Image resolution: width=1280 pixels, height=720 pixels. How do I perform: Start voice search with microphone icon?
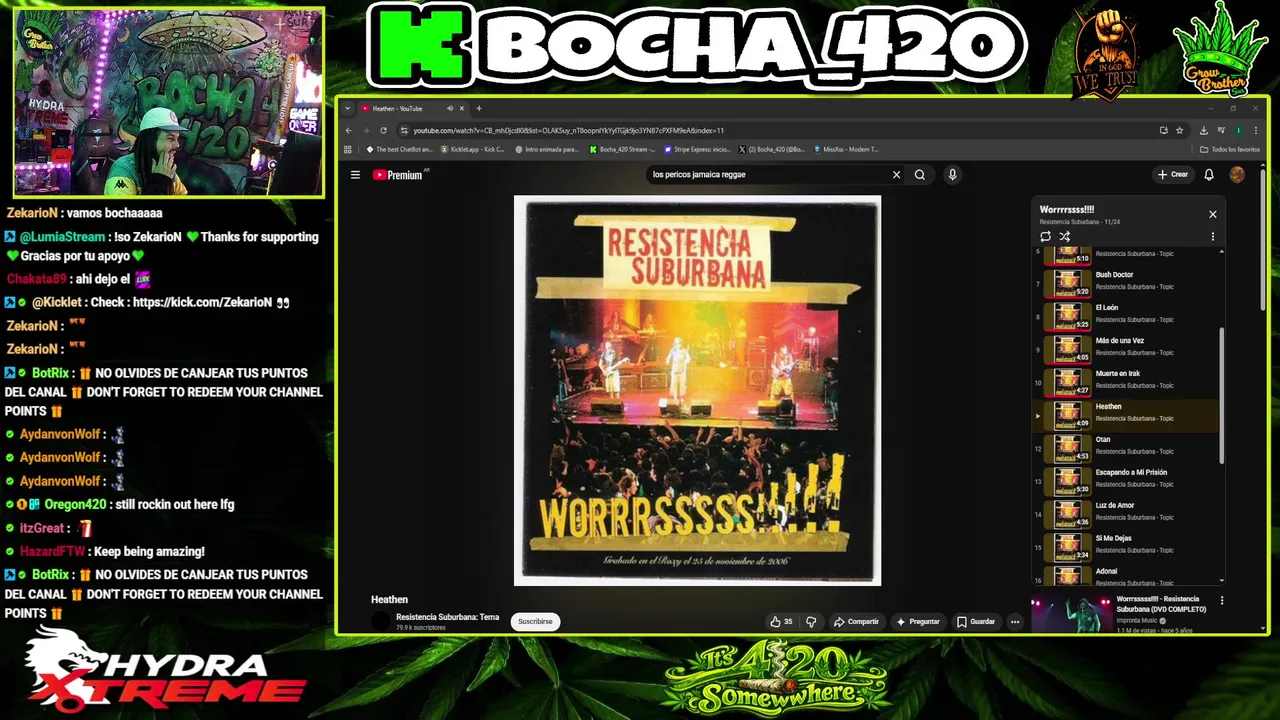(x=952, y=175)
